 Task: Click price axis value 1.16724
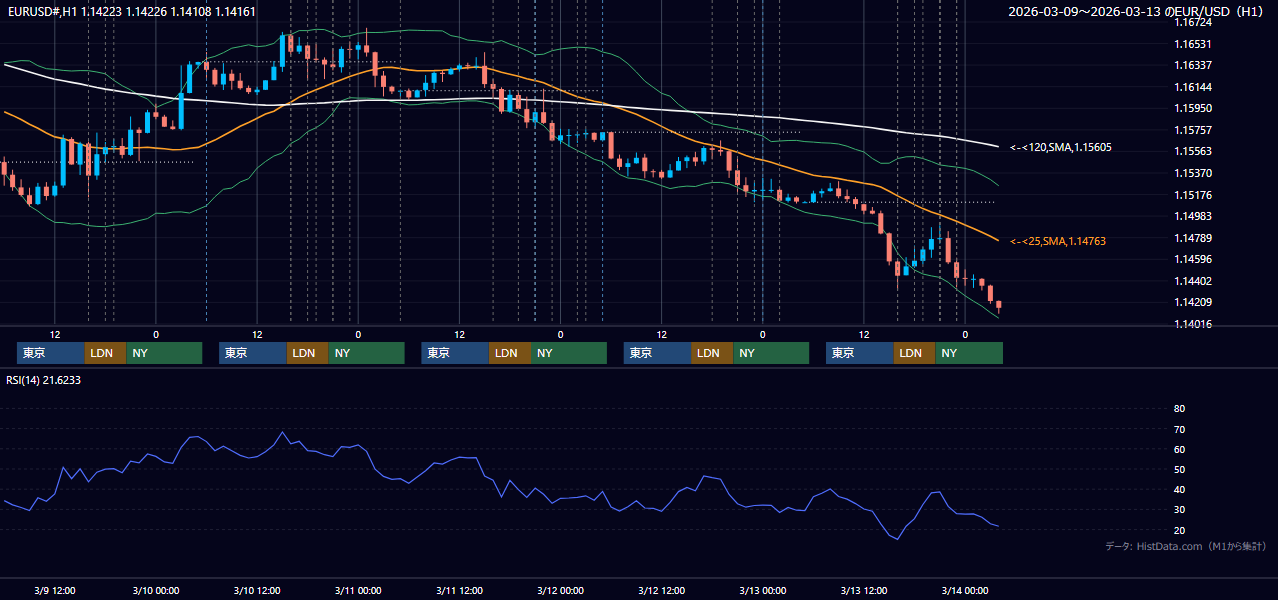(x=1192, y=22)
